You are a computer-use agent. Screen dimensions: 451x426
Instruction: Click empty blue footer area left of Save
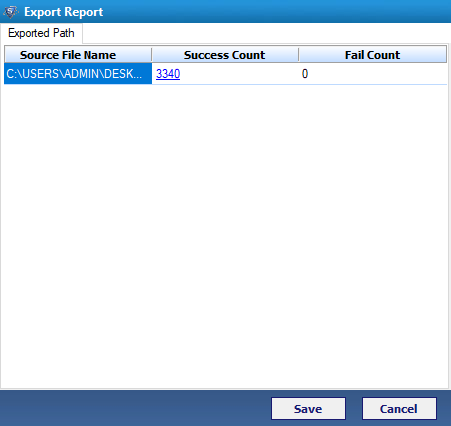pos(133,408)
